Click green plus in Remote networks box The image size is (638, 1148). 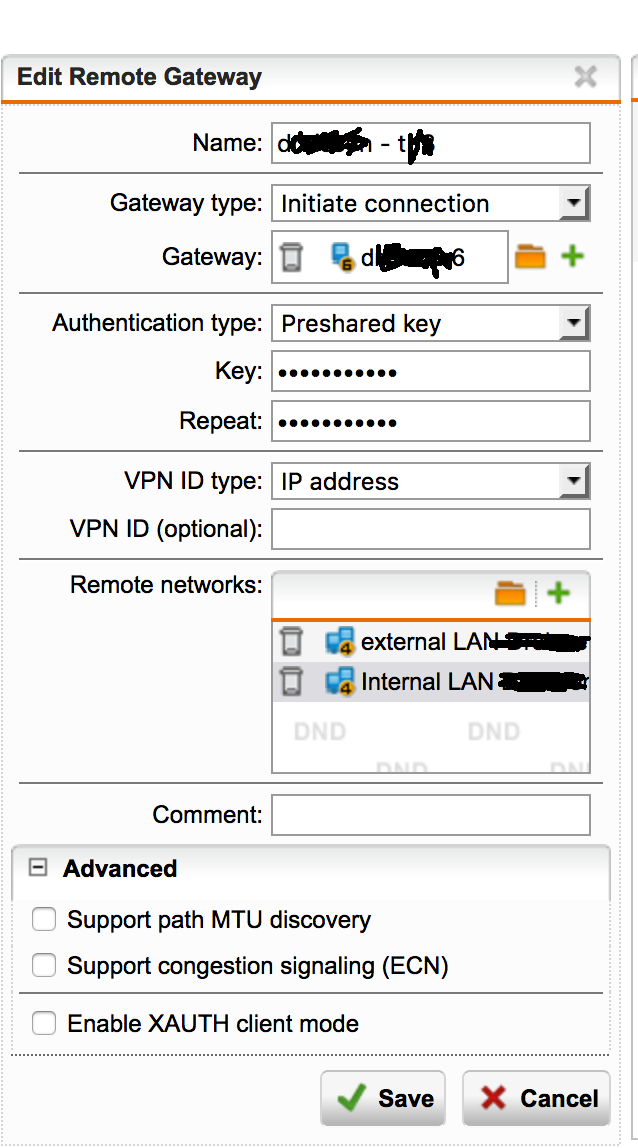(x=558, y=594)
